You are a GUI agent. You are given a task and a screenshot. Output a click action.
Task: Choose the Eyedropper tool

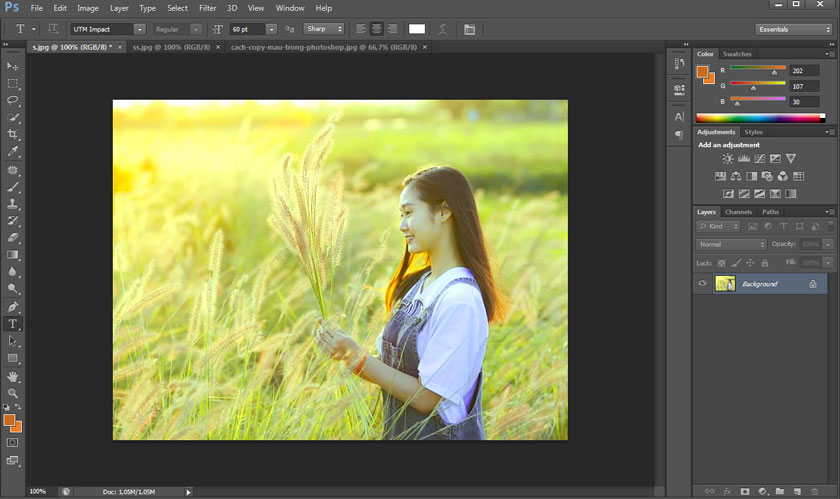tap(13, 152)
